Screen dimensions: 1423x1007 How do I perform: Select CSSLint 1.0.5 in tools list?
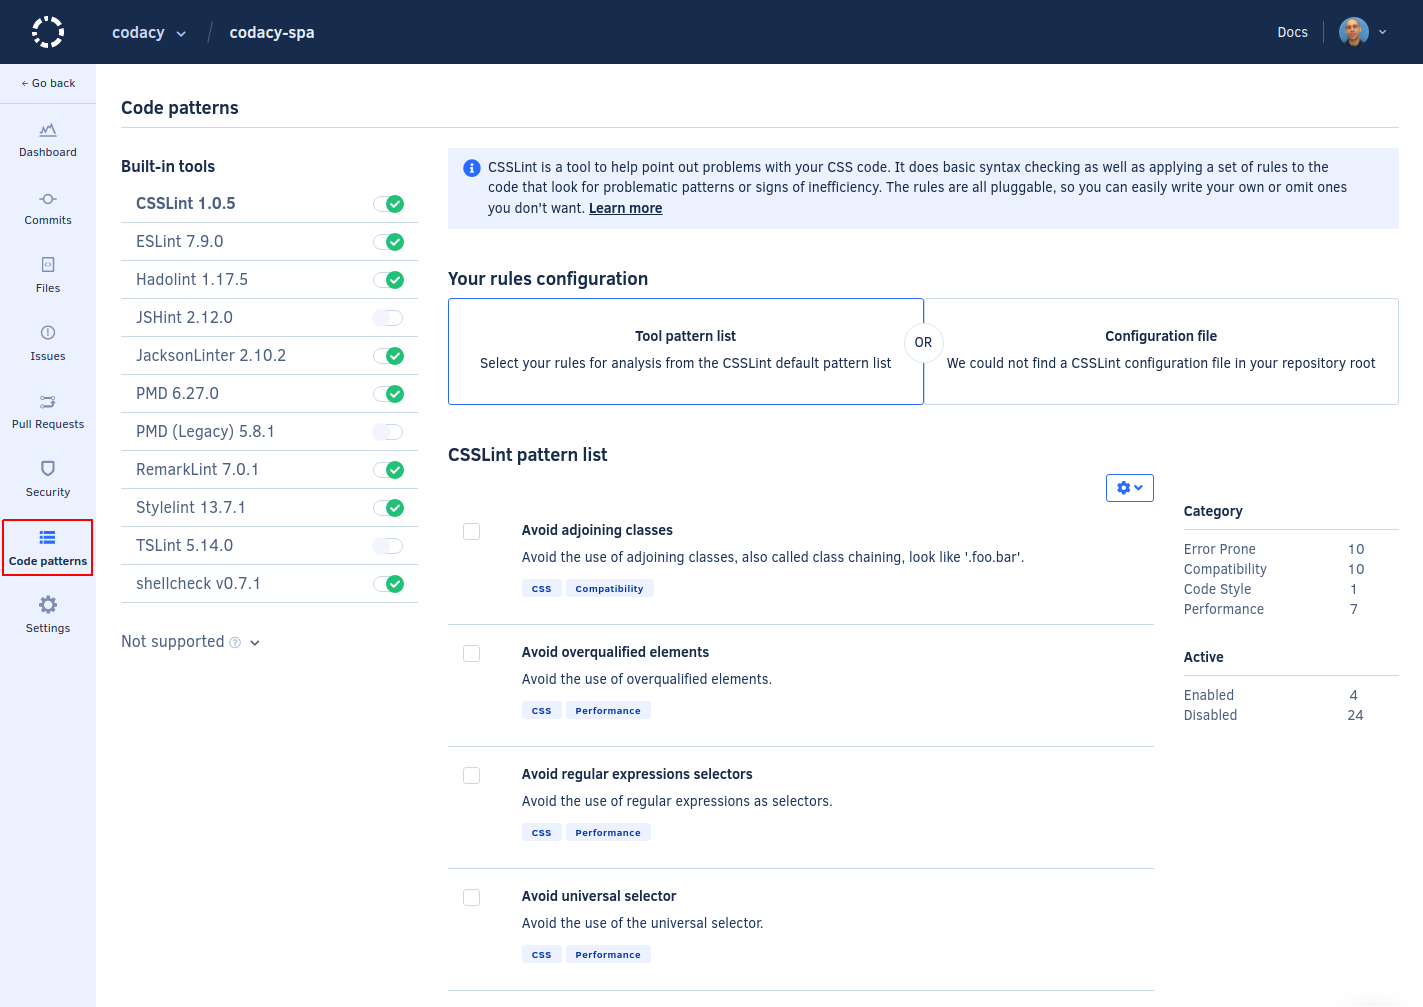click(186, 204)
